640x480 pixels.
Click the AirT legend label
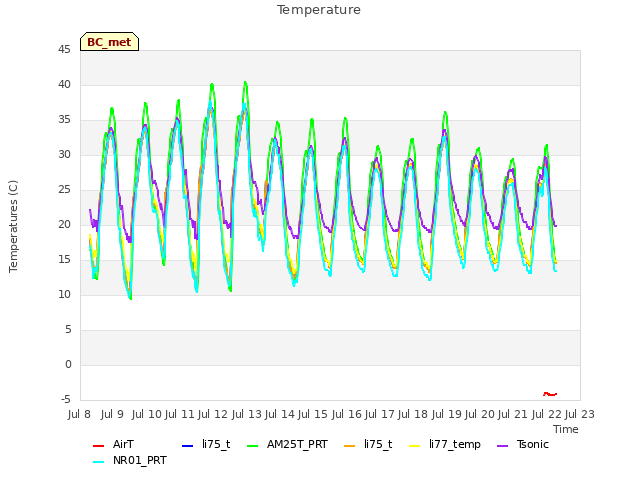click(123, 444)
